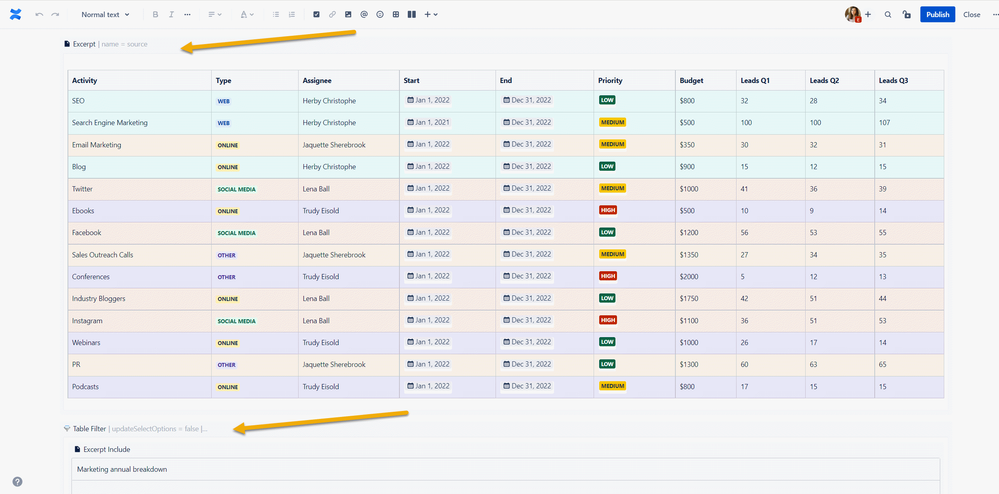Image resolution: width=999 pixels, height=494 pixels.
Task: Insert a bullet list
Action: tap(276, 14)
